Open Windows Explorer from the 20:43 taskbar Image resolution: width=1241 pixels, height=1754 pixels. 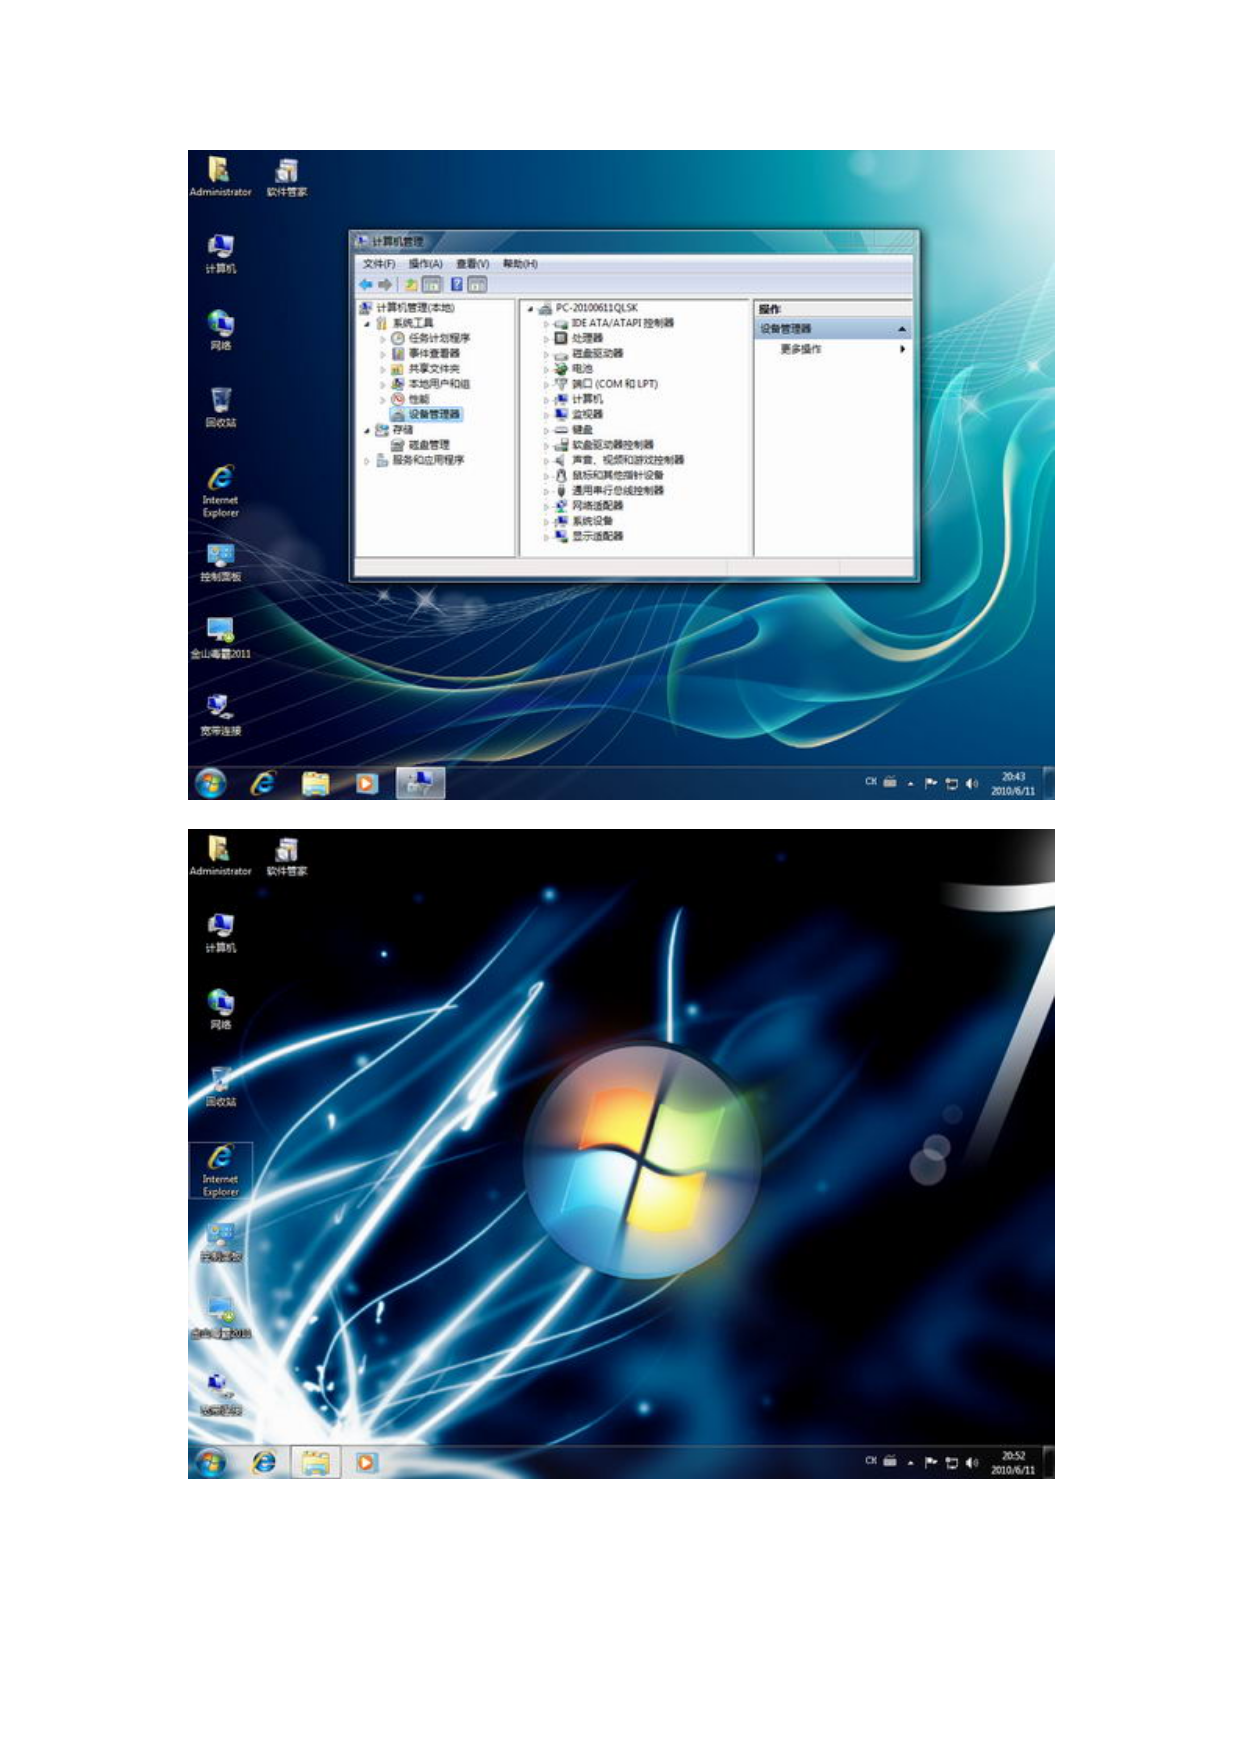(315, 783)
